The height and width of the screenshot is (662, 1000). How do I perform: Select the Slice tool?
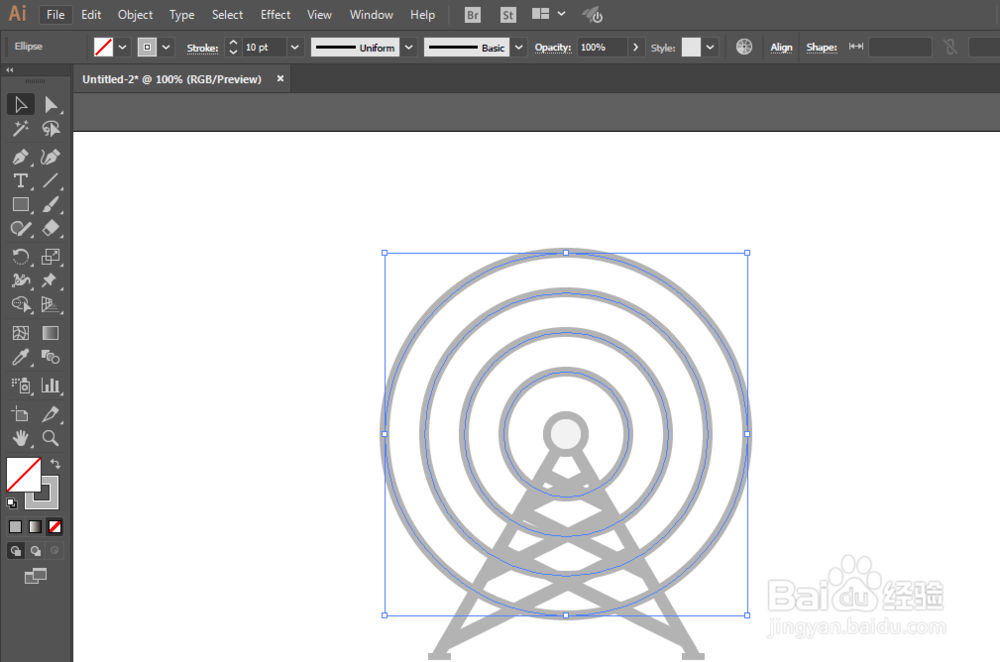50,414
